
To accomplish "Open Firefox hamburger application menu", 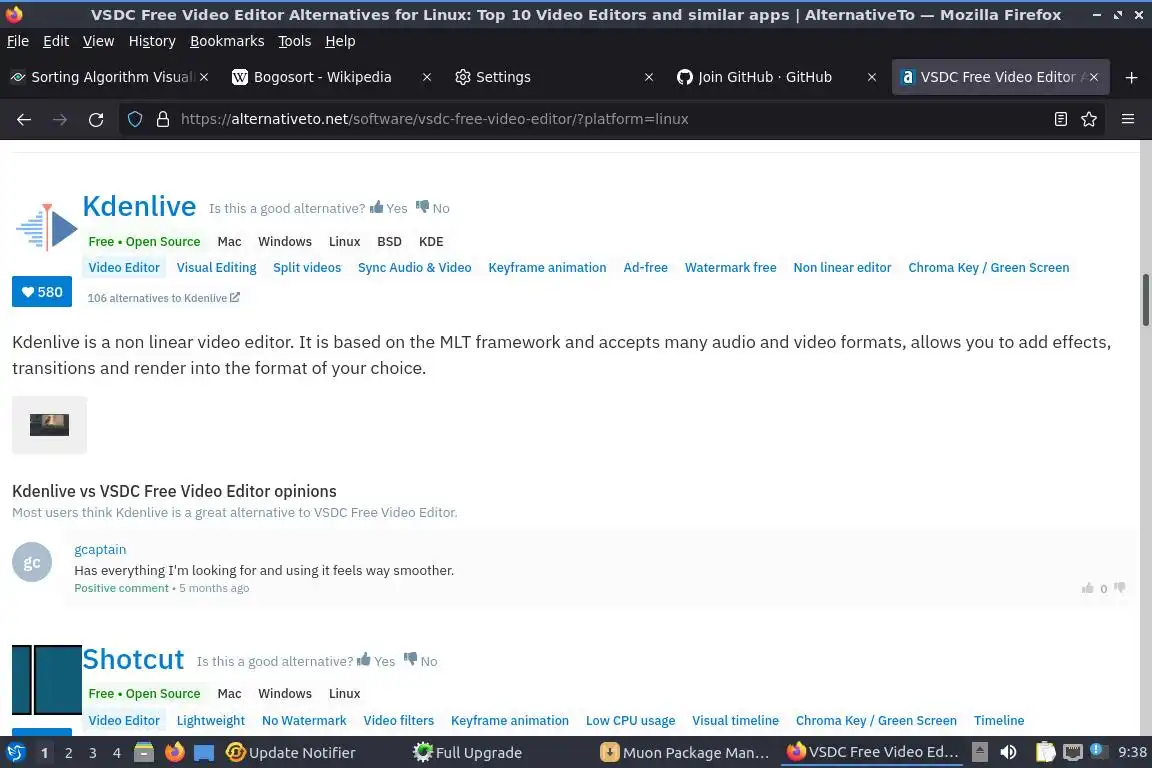I will [1128, 119].
